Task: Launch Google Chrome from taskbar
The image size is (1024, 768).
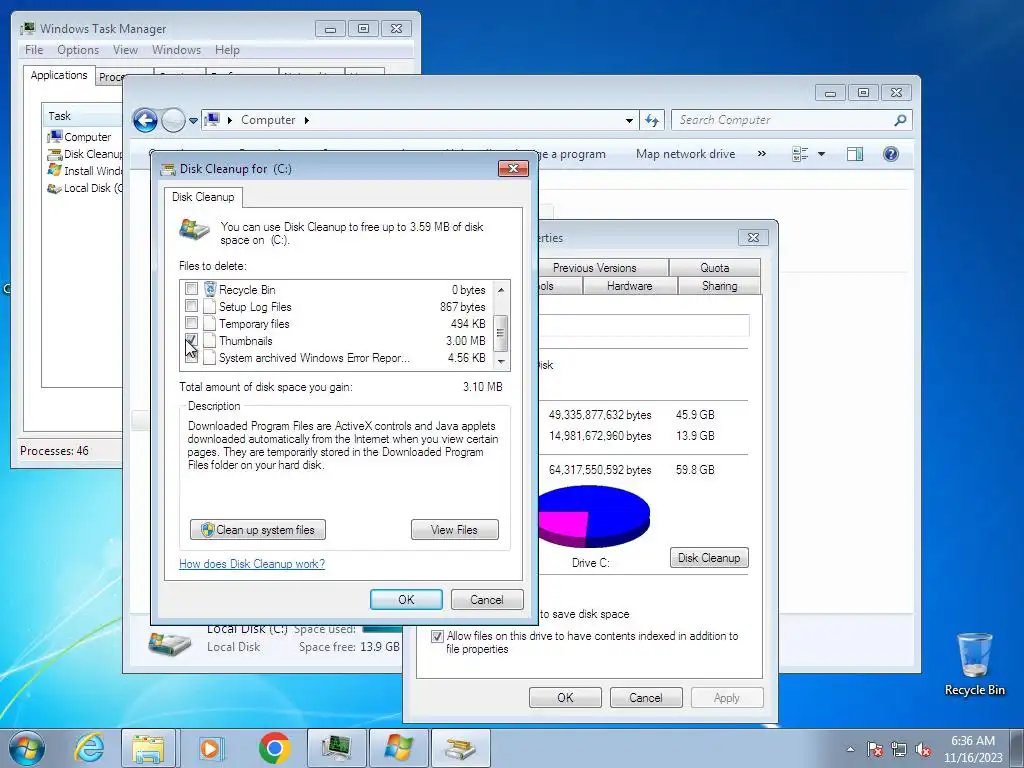Action: click(x=274, y=748)
